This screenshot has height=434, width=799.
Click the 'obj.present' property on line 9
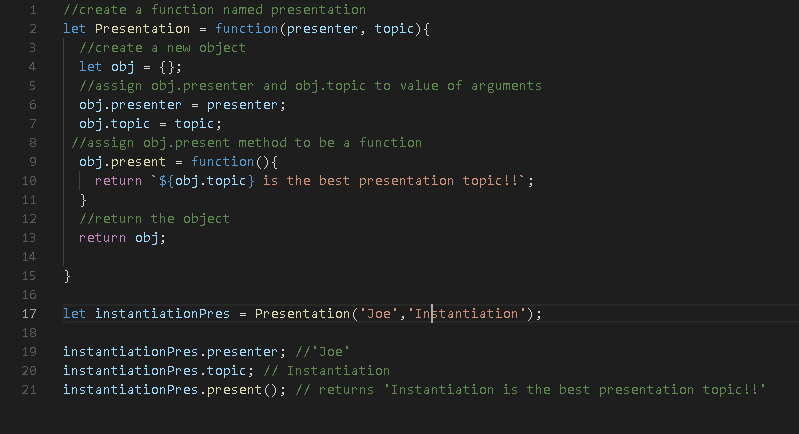[x=122, y=162]
